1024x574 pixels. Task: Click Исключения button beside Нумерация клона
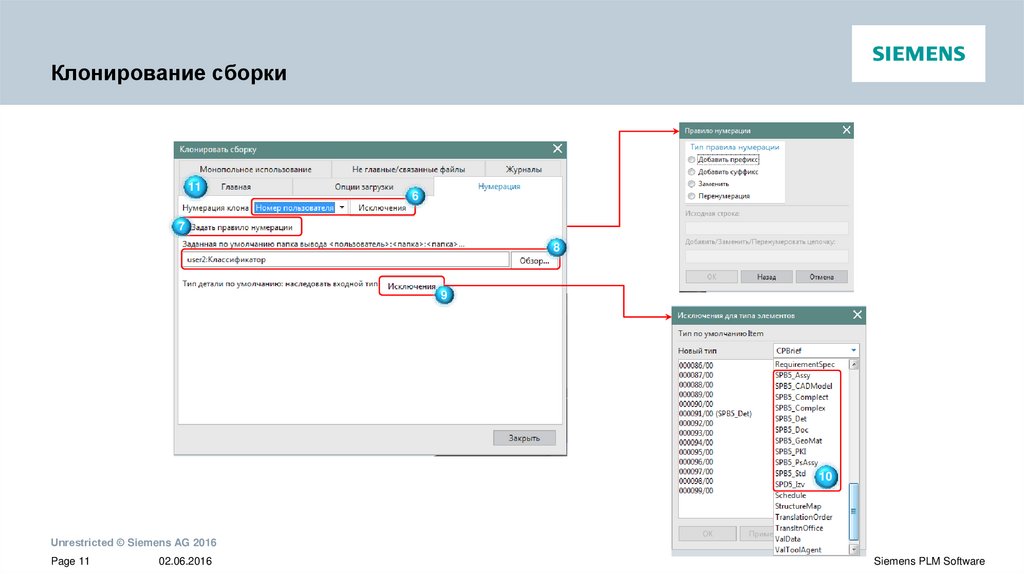pos(382,208)
